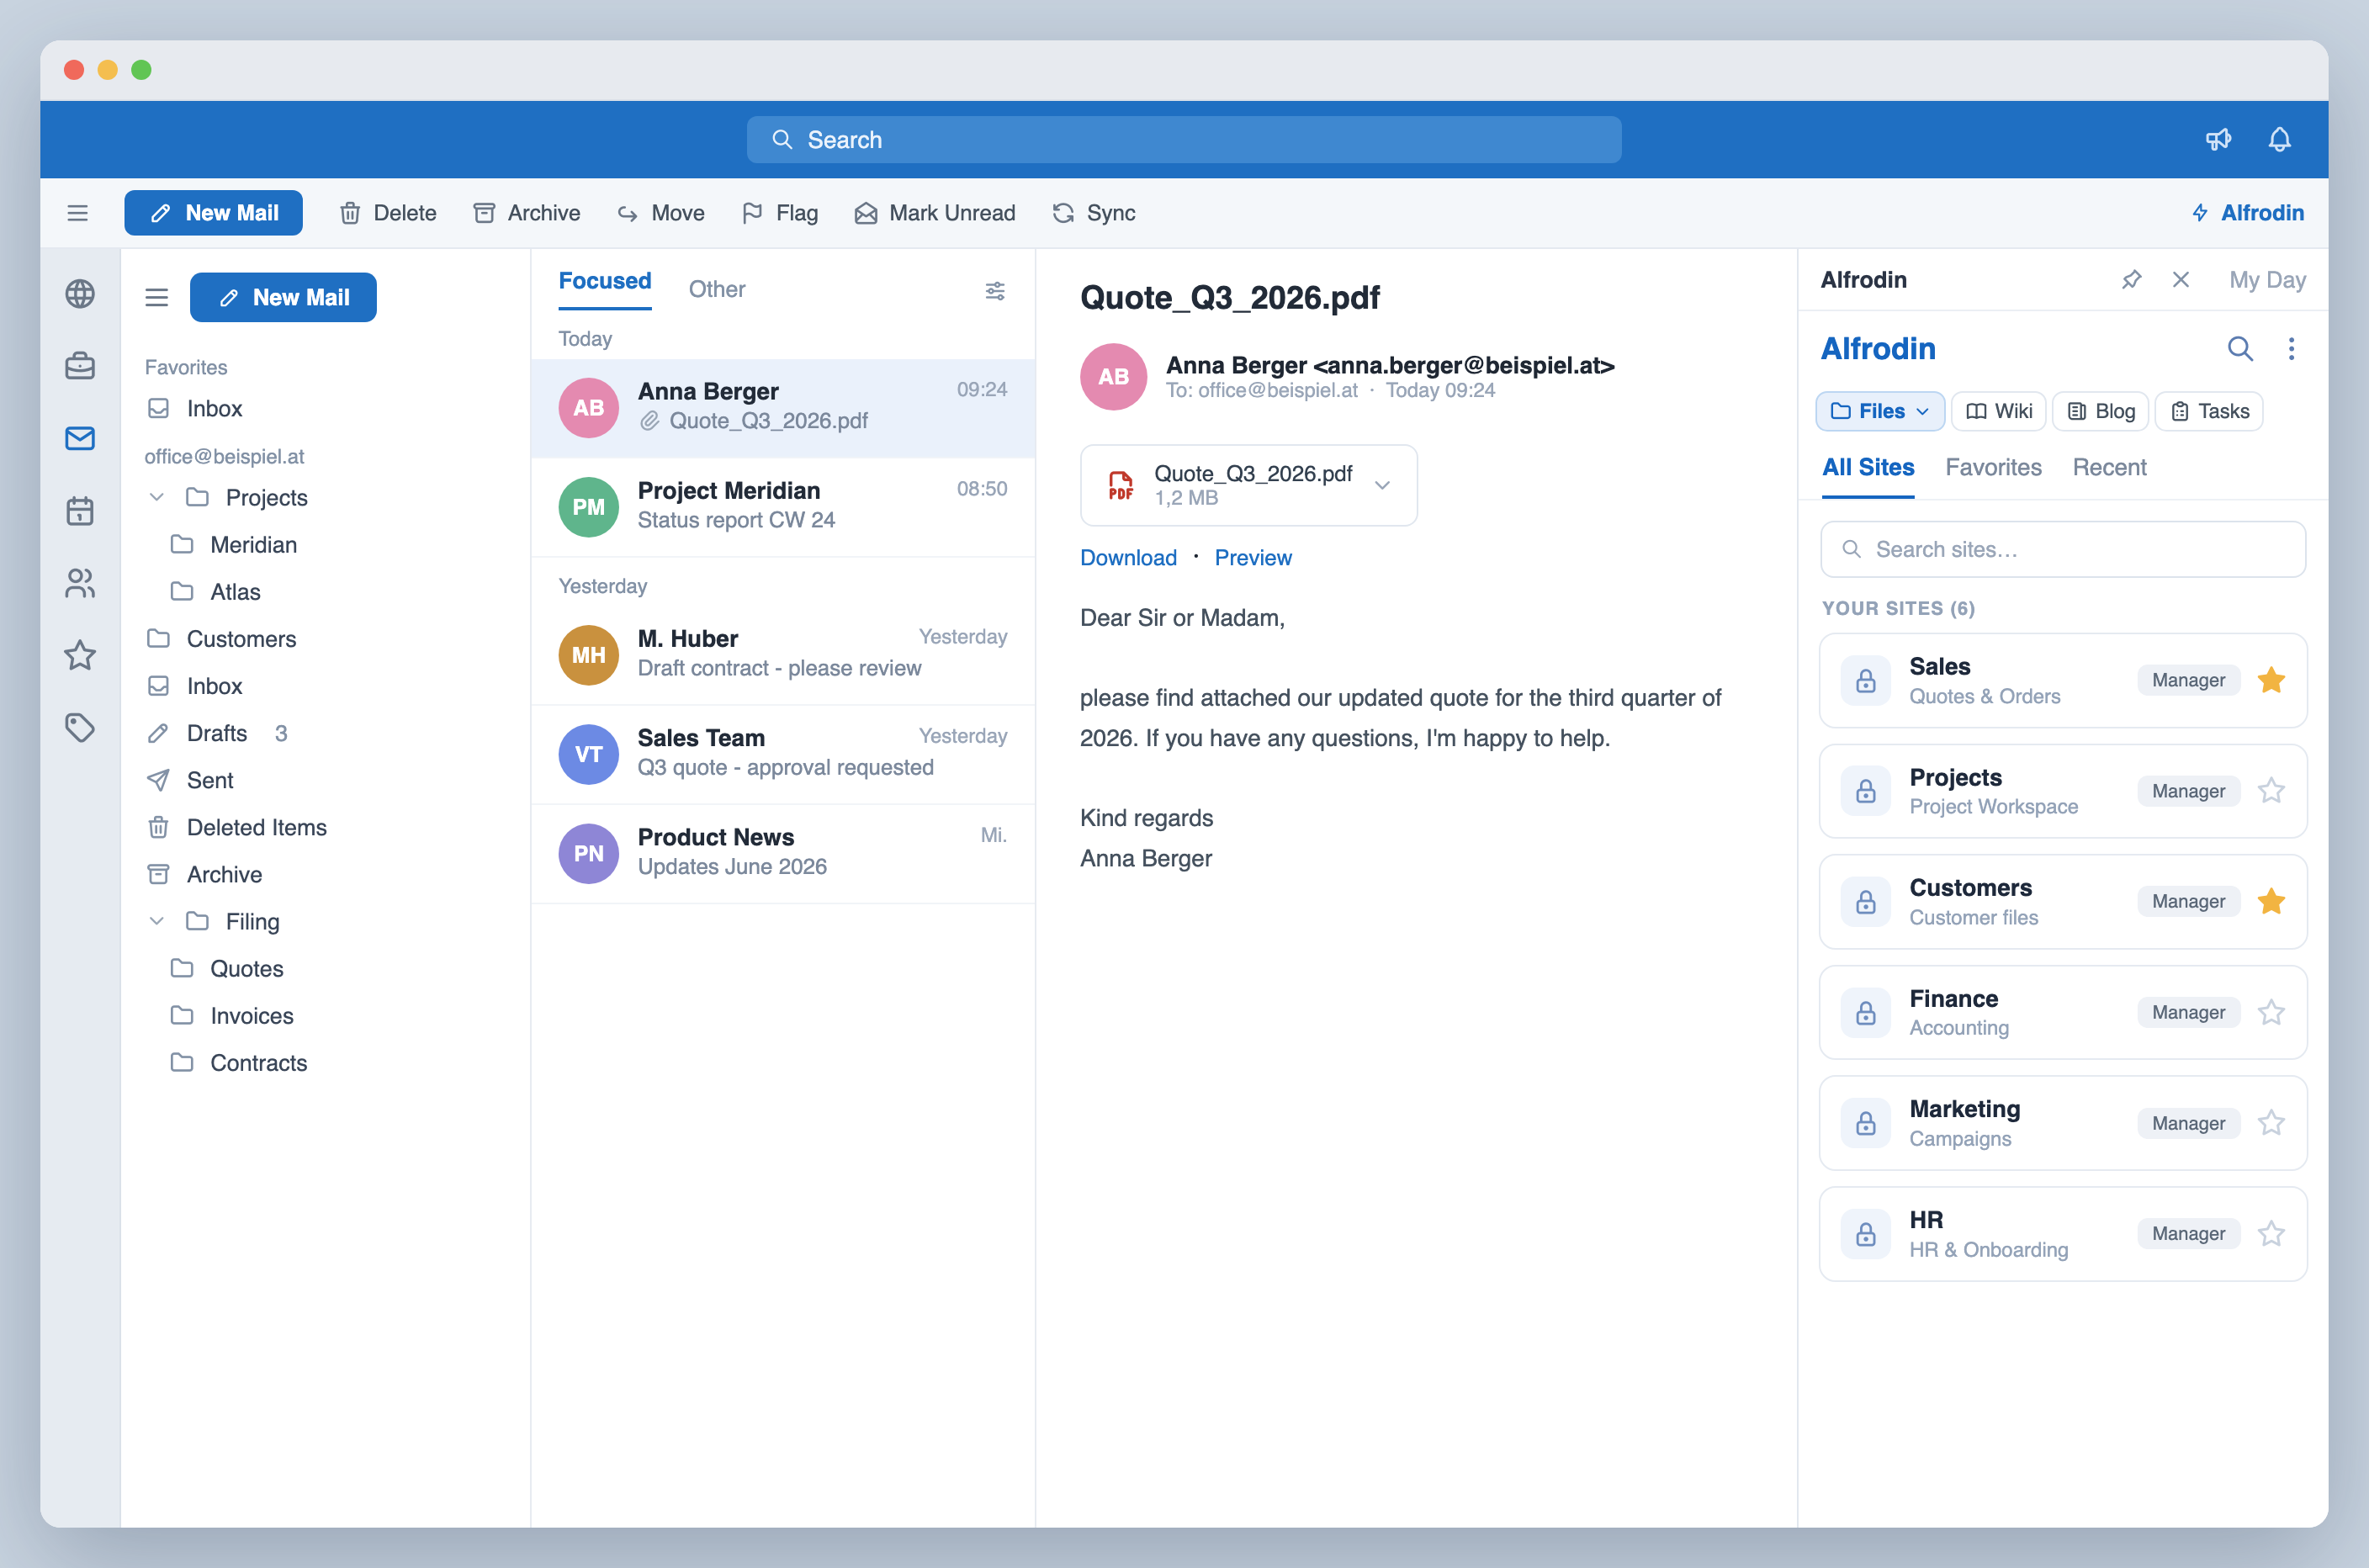
Task: Favorite the Marketing site star
Action: (2271, 1123)
